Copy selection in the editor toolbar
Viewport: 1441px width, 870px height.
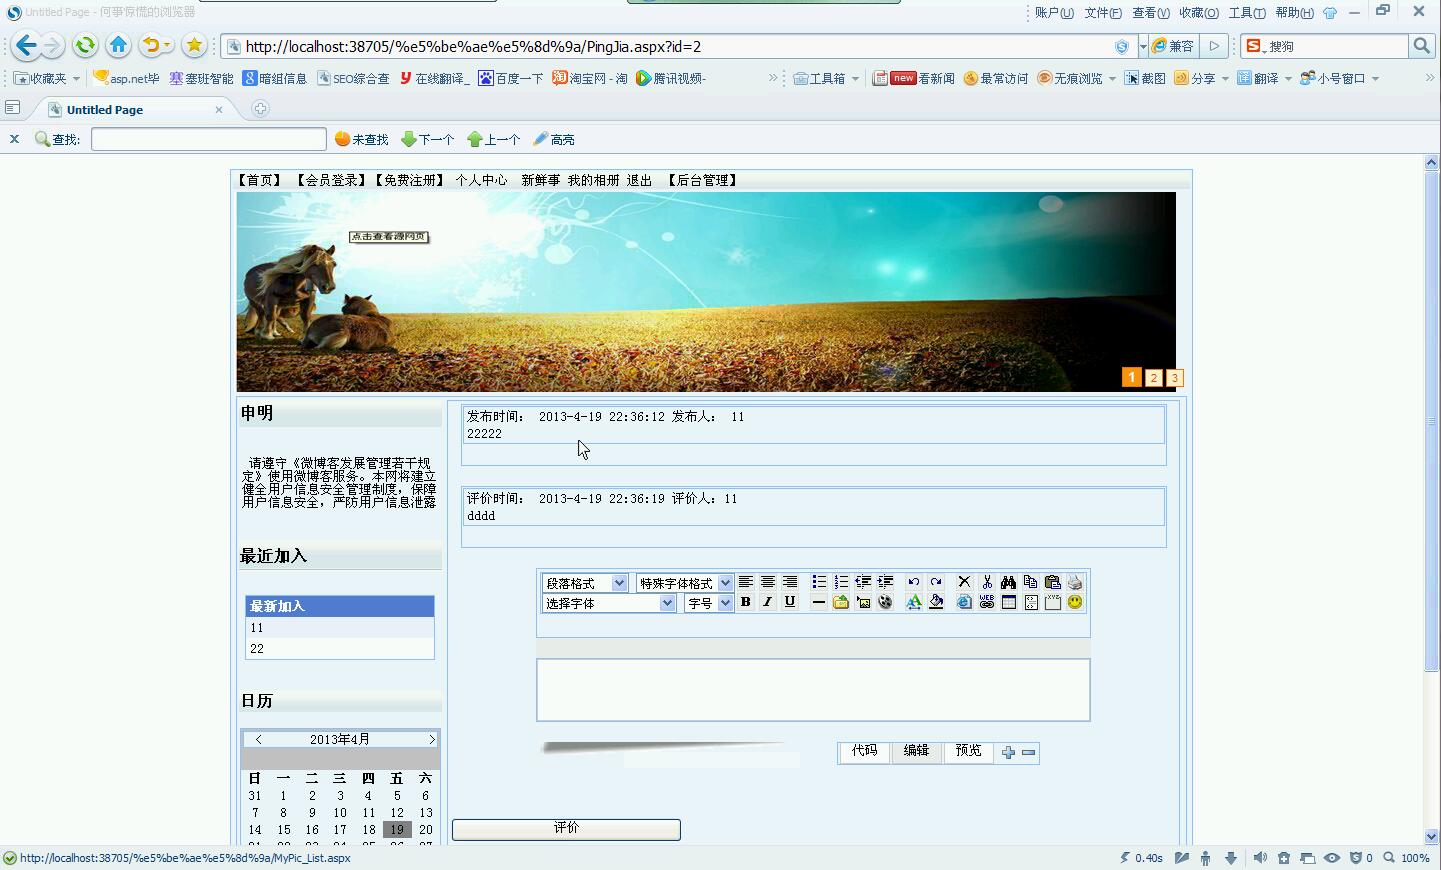[1030, 582]
